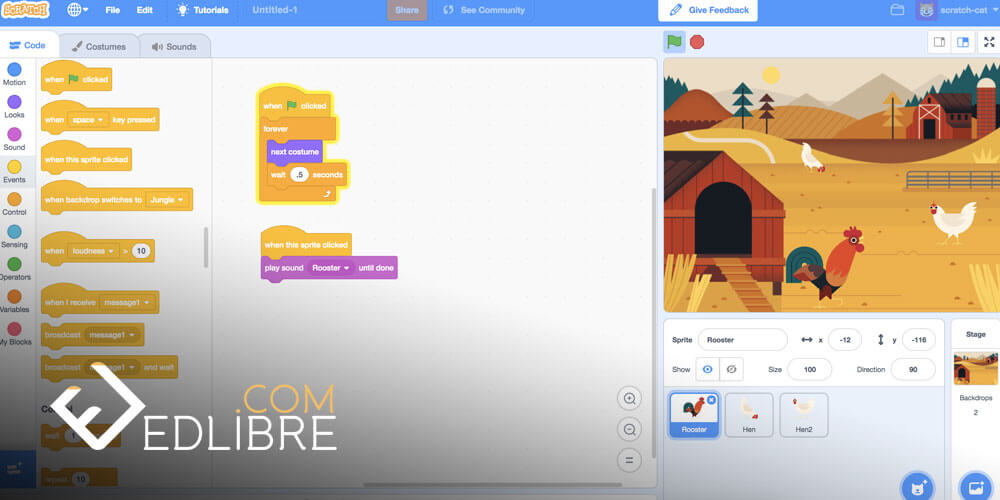Zoom out the code workspace
Screen dimensions: 1000x500
point(629,429)
